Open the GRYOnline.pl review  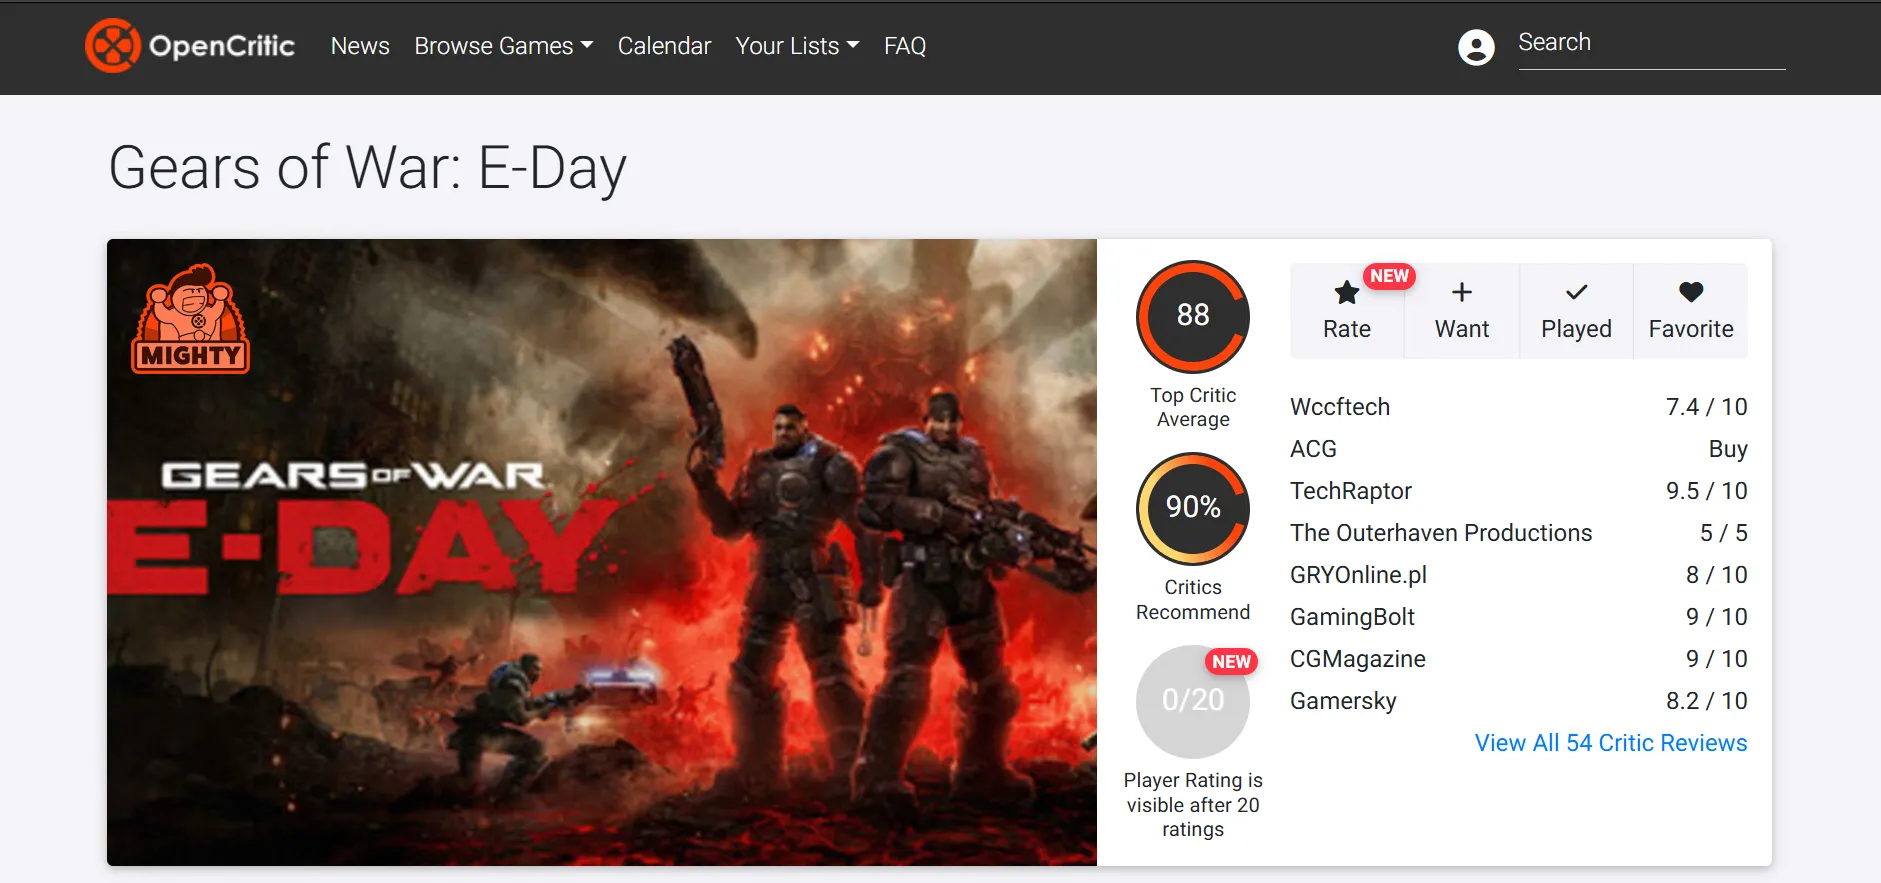(1358, 575)
